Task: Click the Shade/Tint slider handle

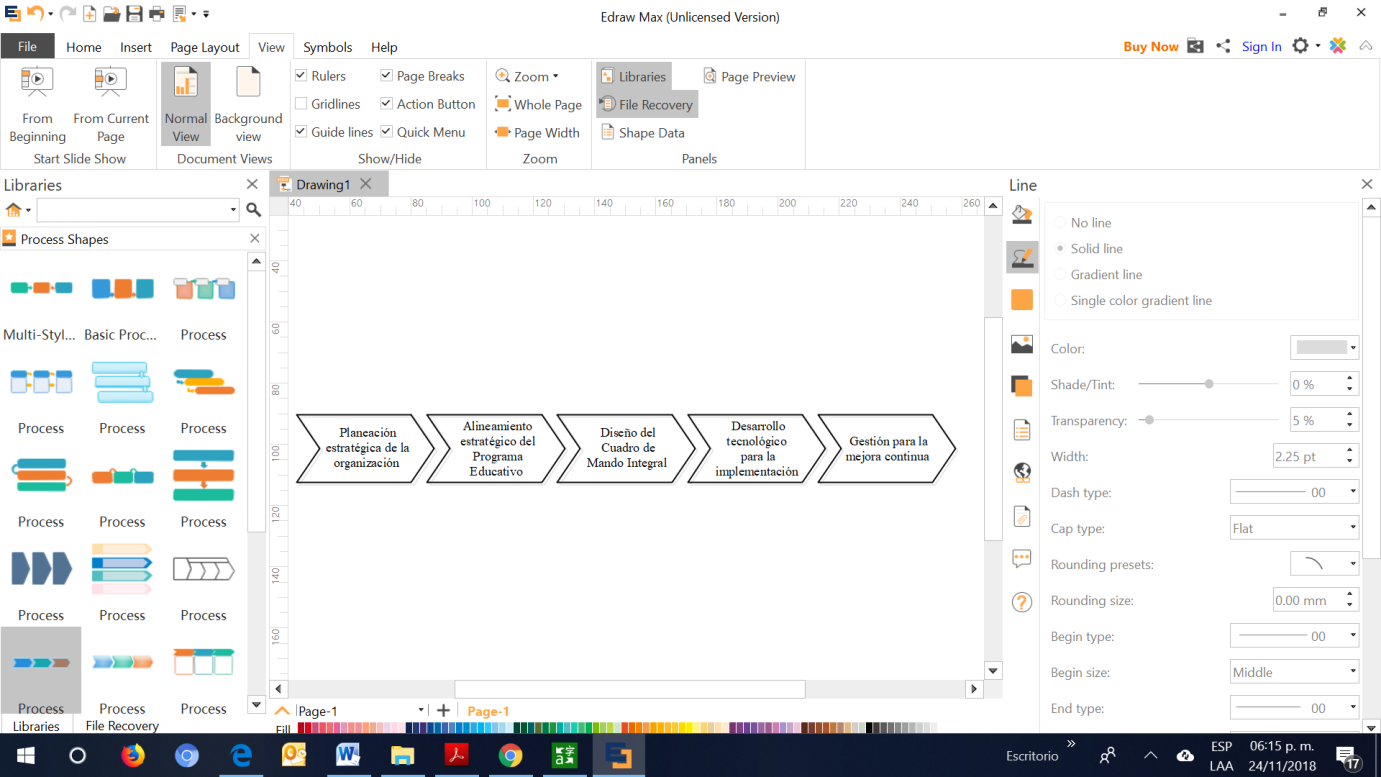Action: [x=1209, y=384]
